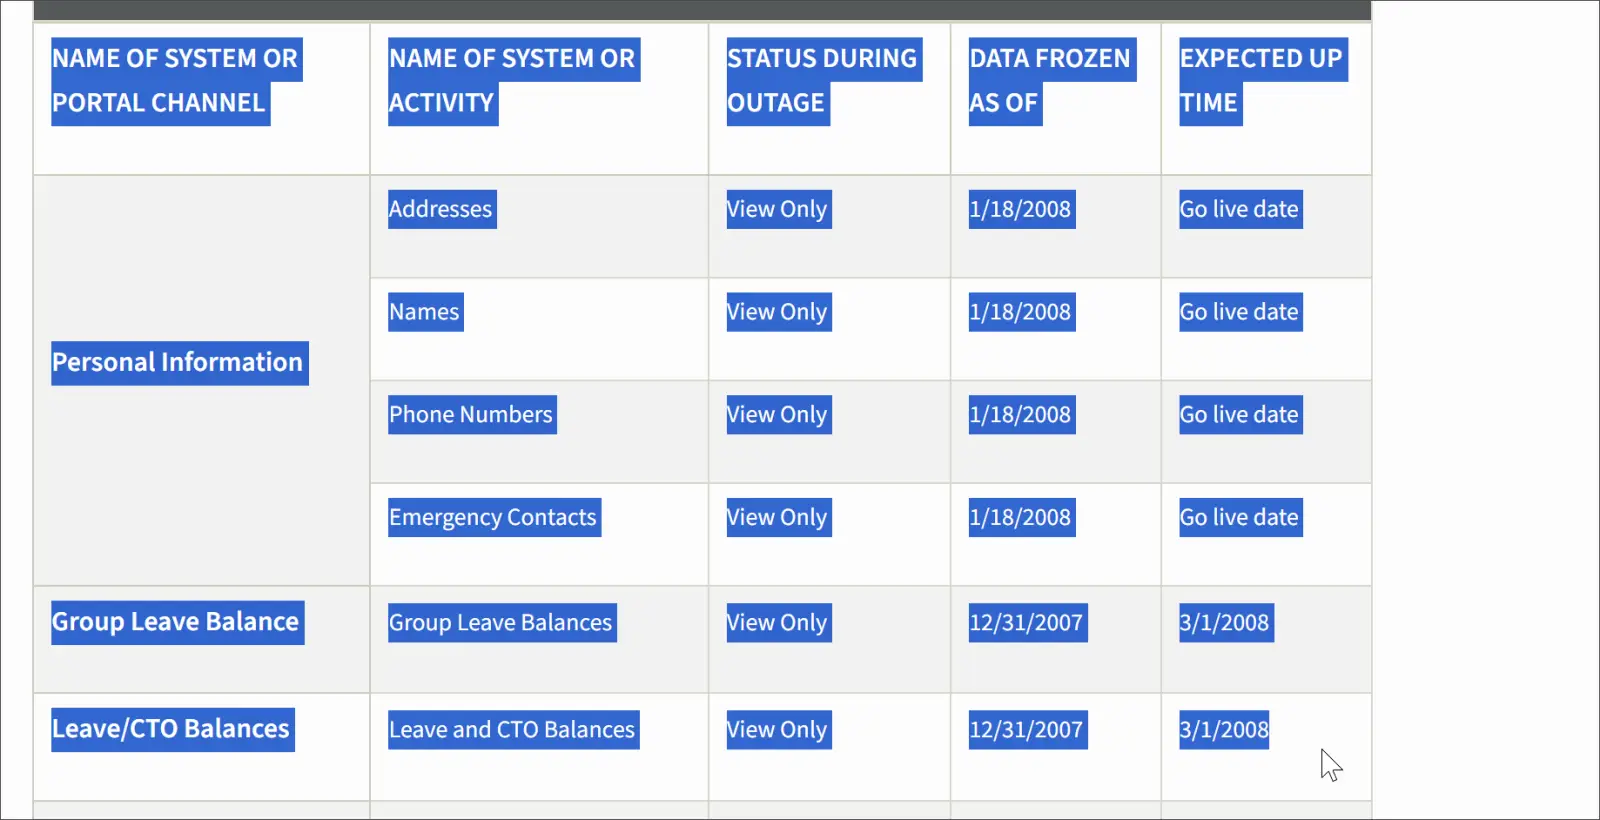Image resolution: width=1600 pixels, height=820 pixels.
Task: Click "Go live date" in the Names row
Action: tap(1240, 312)
